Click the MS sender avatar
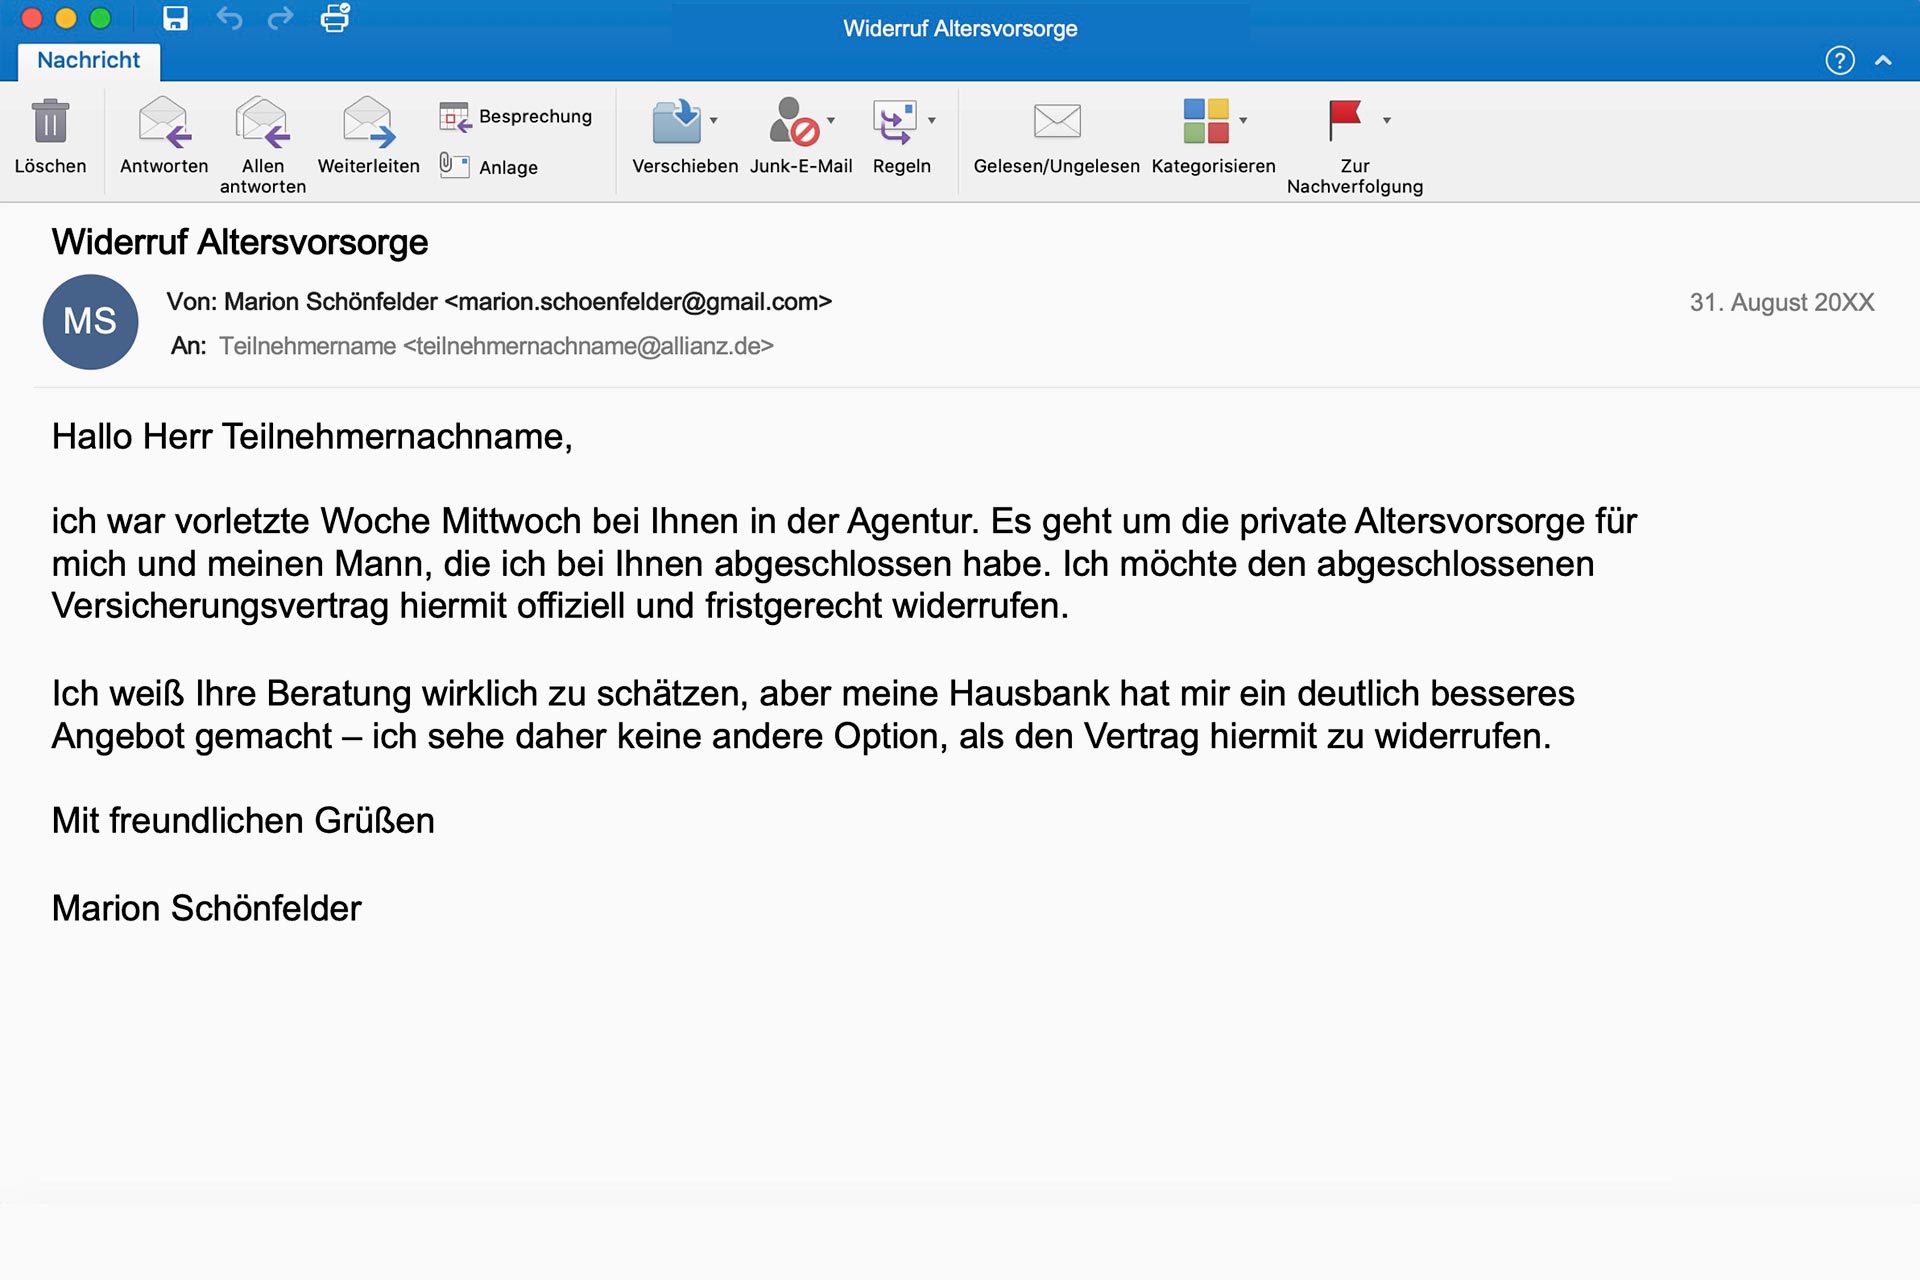 (90, 322)
